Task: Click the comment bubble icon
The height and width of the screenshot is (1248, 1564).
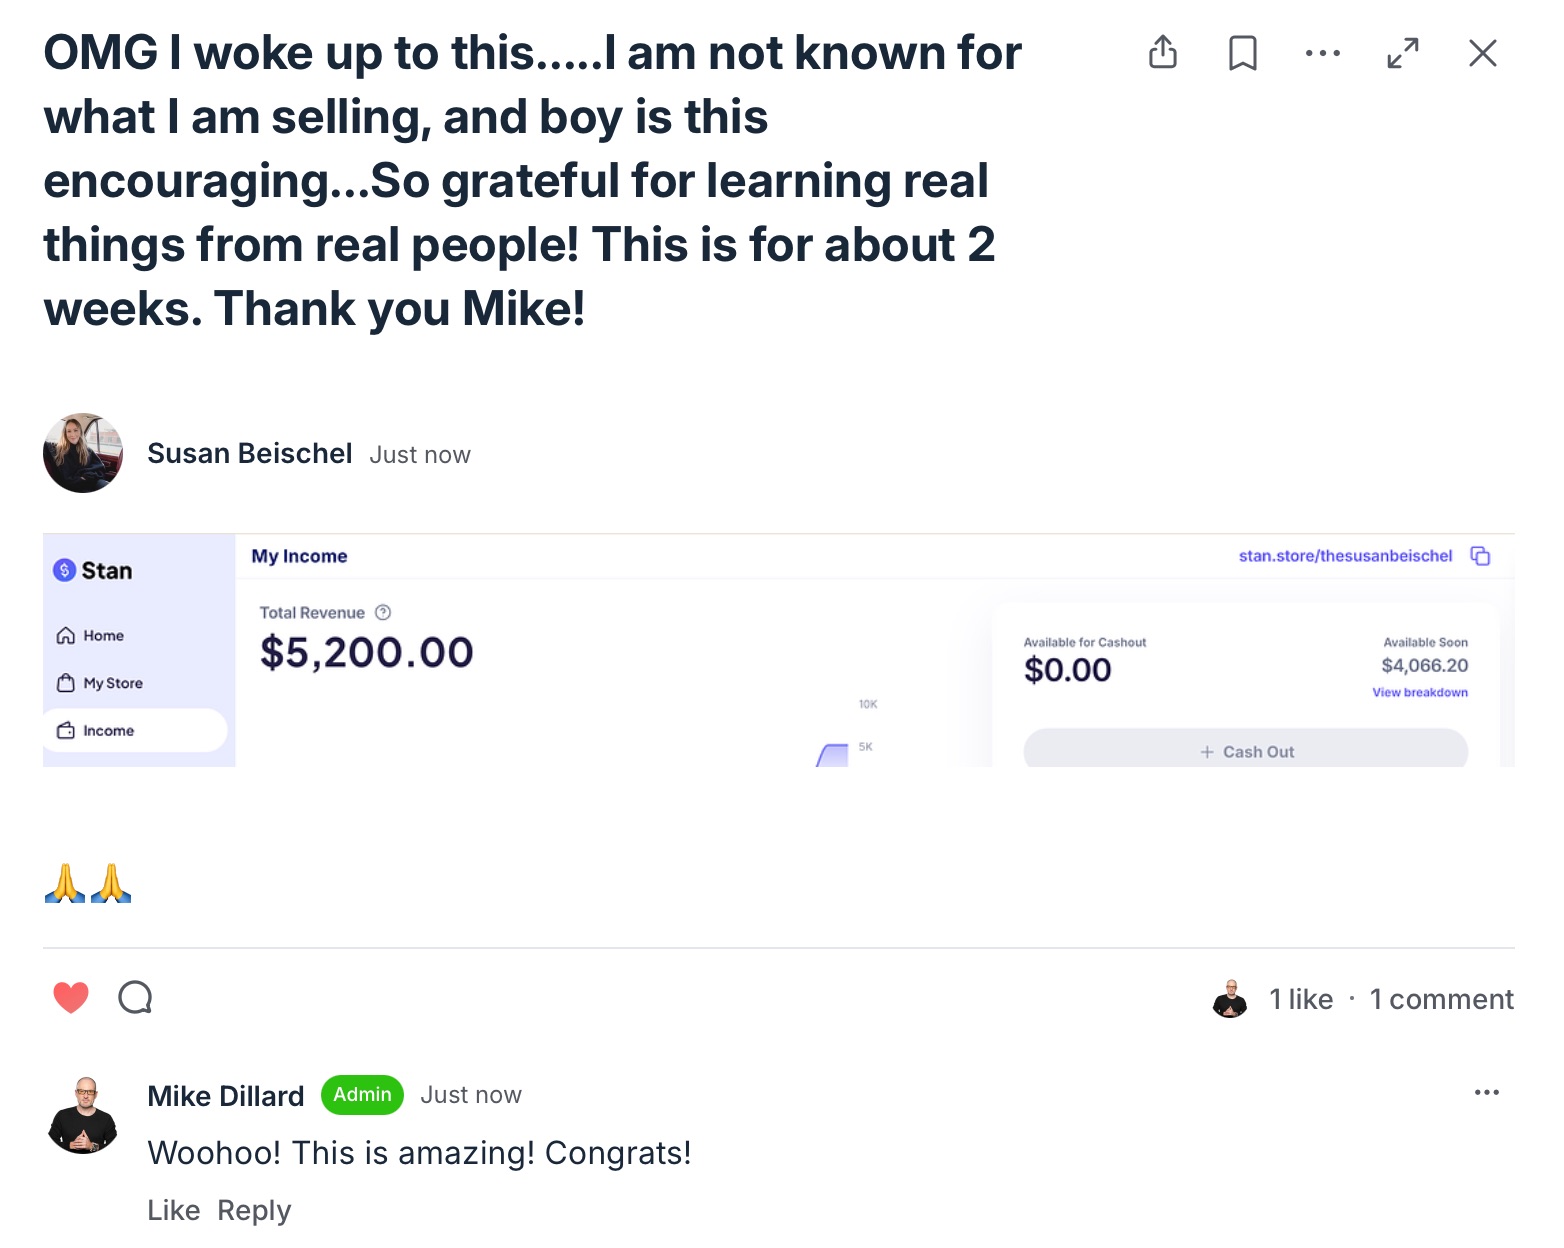Action: 135,997
